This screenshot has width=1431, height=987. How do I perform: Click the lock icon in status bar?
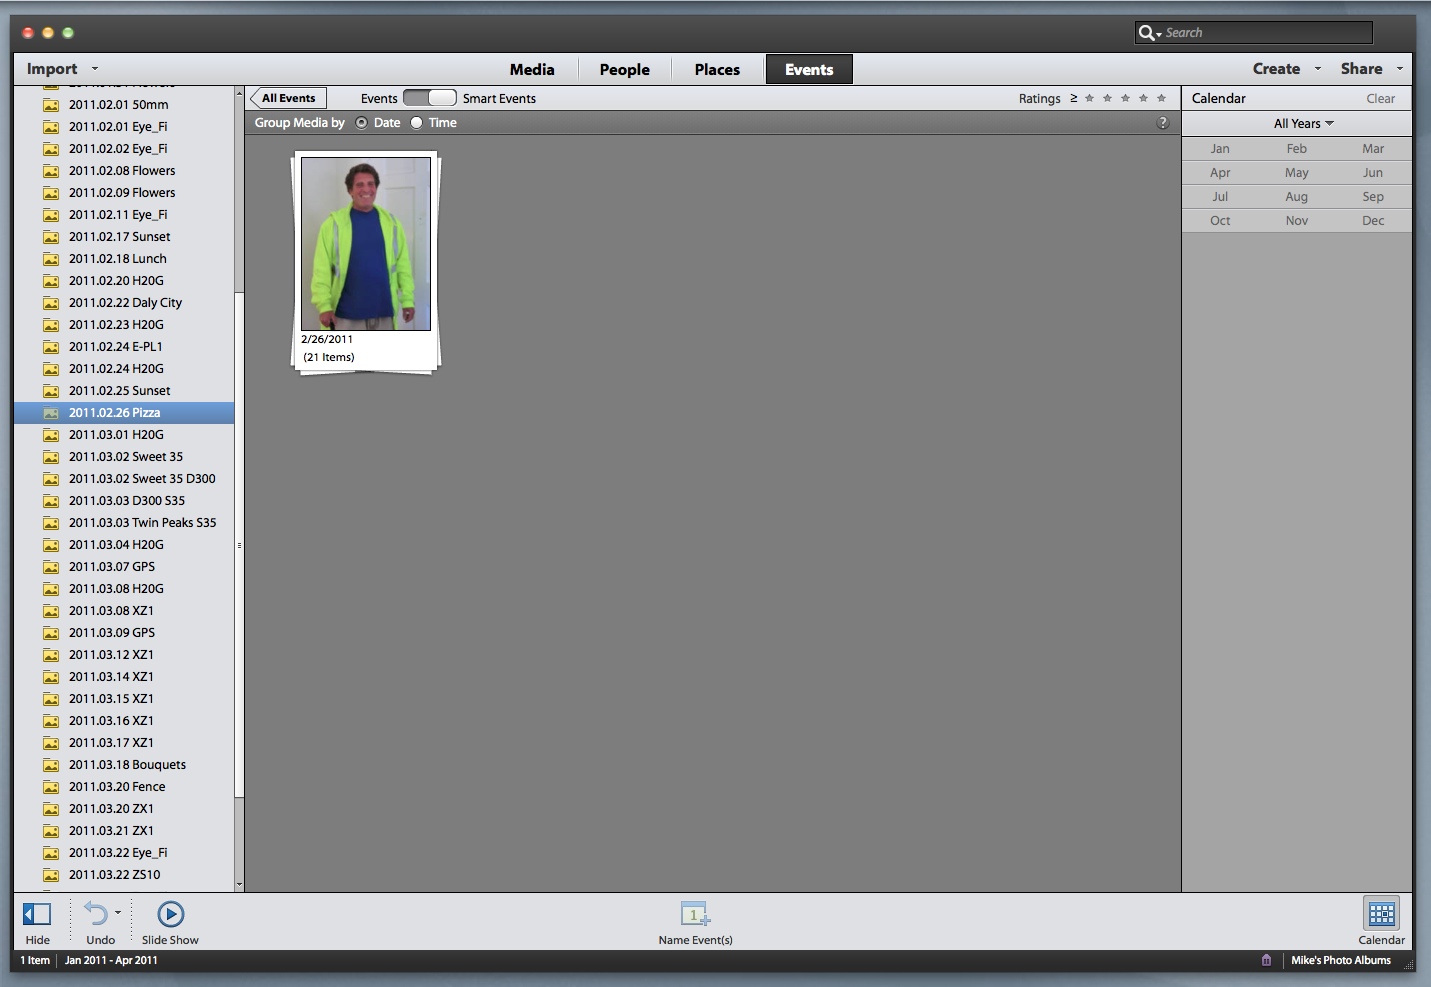1266,960
